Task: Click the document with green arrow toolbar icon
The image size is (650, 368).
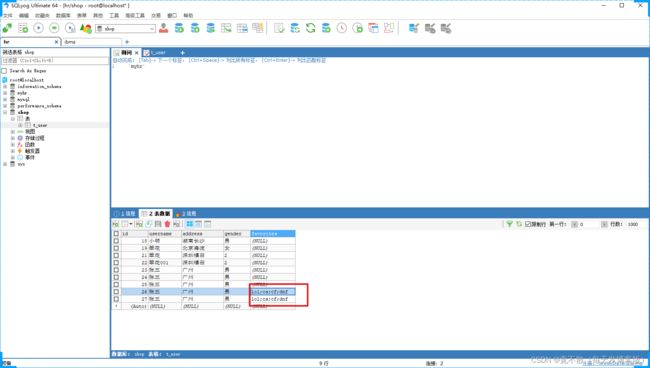Action: (x=279, y=28)
